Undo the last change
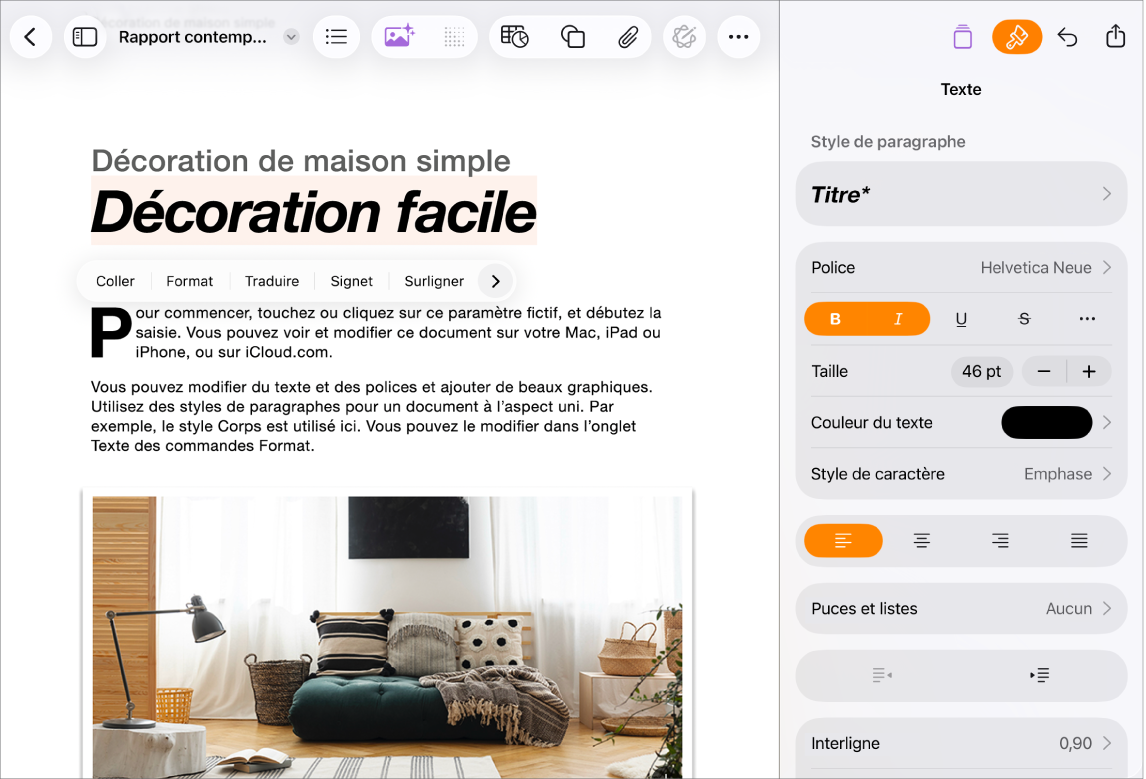1146x779 pixels. point(1067,37)
